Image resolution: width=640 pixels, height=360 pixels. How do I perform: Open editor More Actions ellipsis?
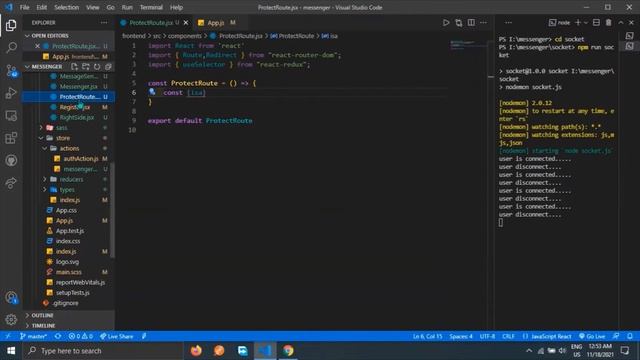pyautogui.click(x=483, y=22)
